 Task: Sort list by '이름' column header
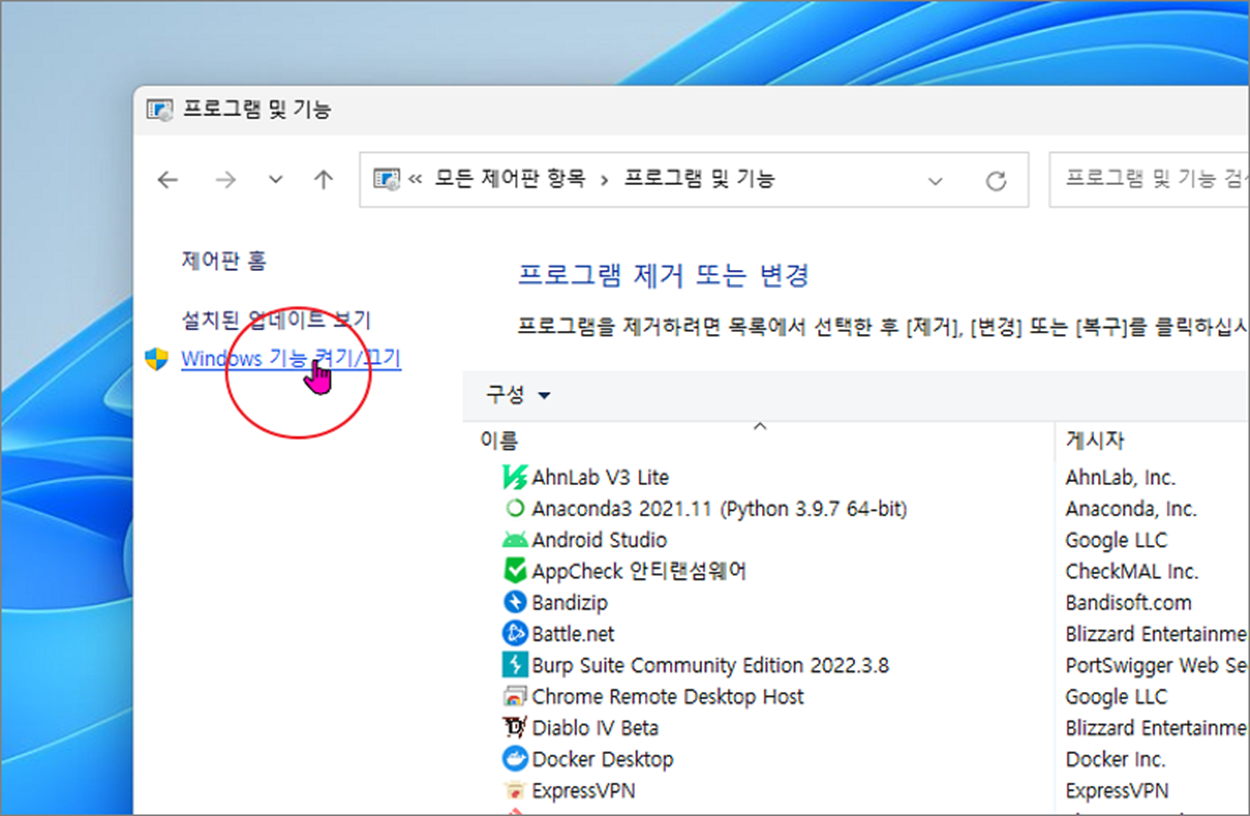[x=499, y=440]
